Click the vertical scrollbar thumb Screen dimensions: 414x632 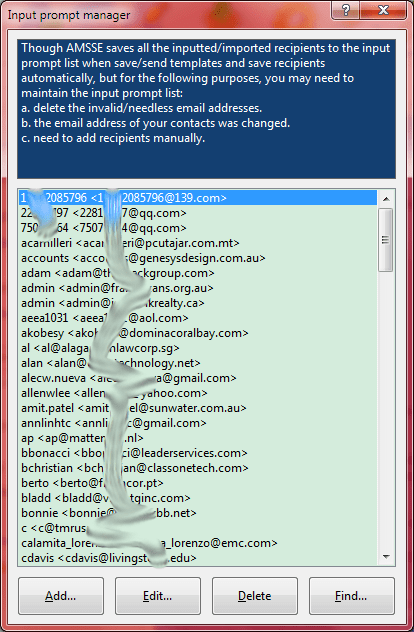(386, 240)
